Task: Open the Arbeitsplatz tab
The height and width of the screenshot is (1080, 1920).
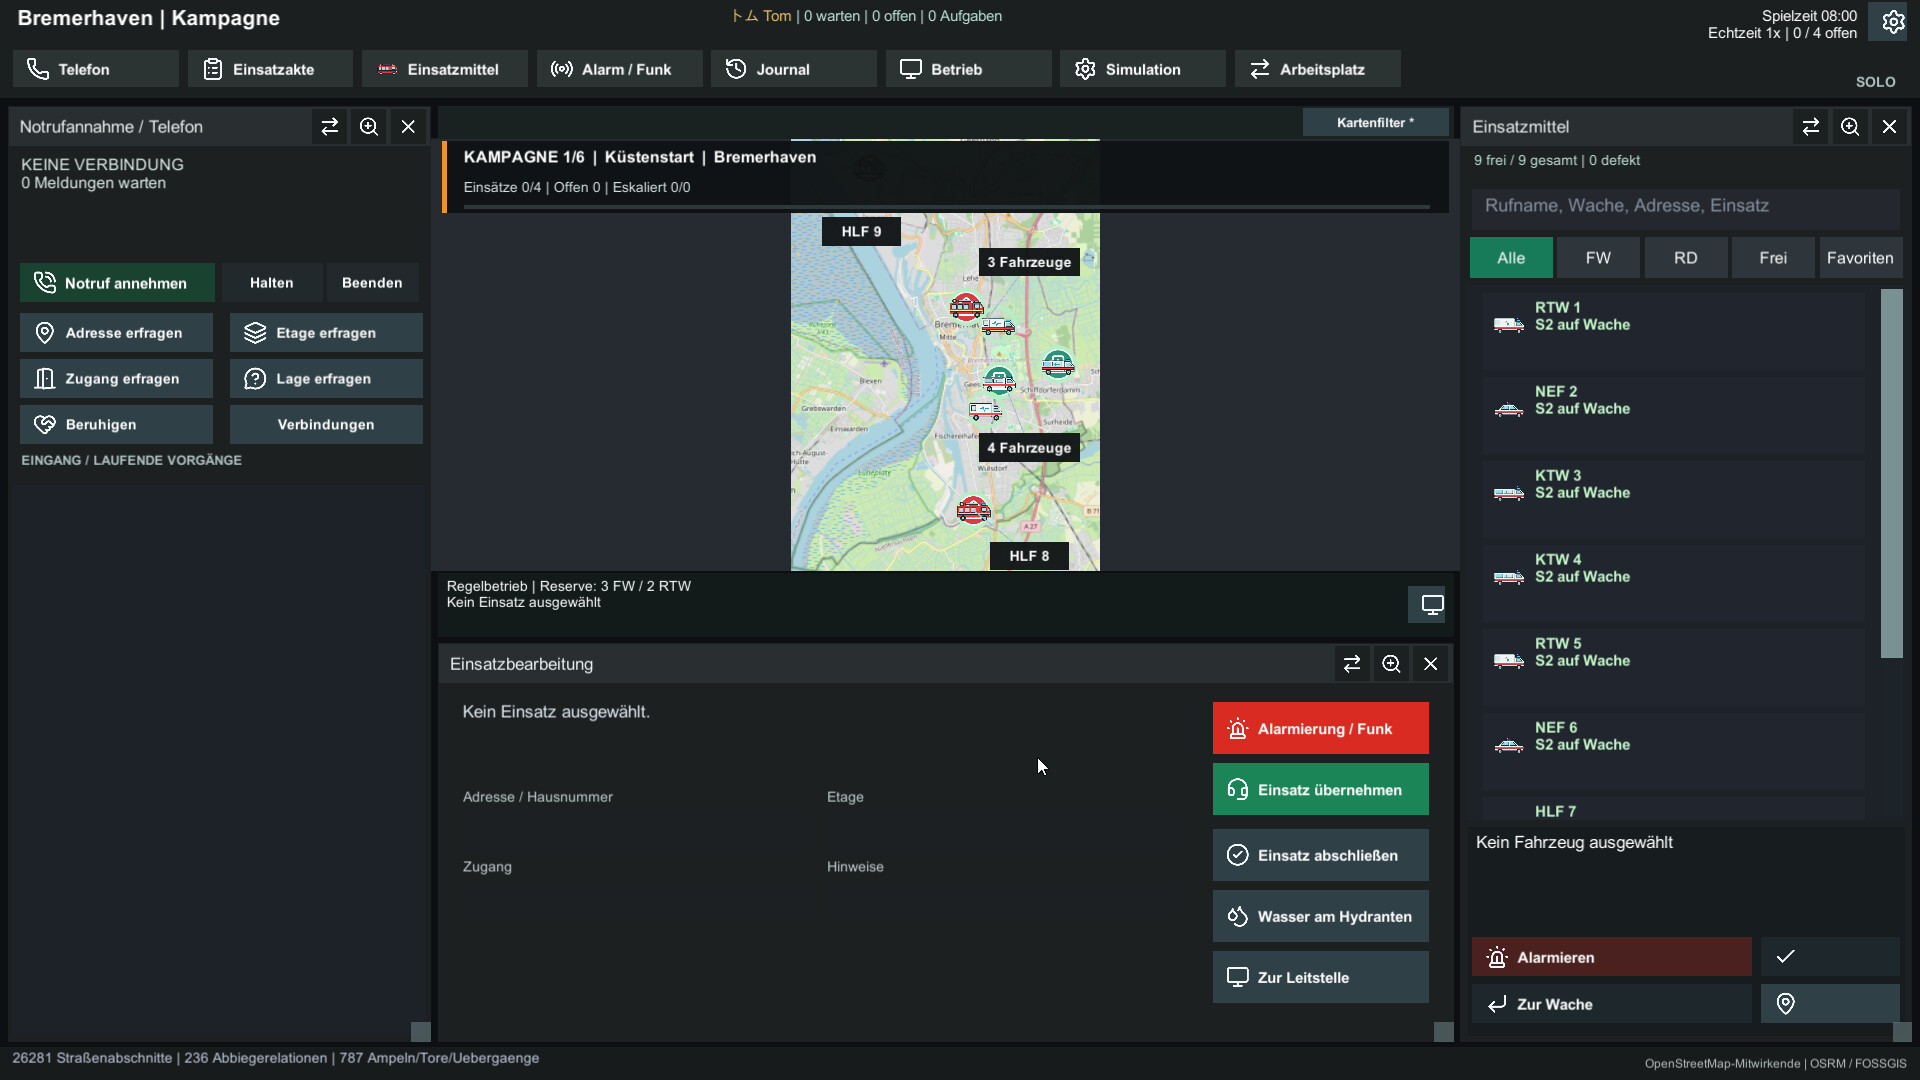Action: (1318, 69)
